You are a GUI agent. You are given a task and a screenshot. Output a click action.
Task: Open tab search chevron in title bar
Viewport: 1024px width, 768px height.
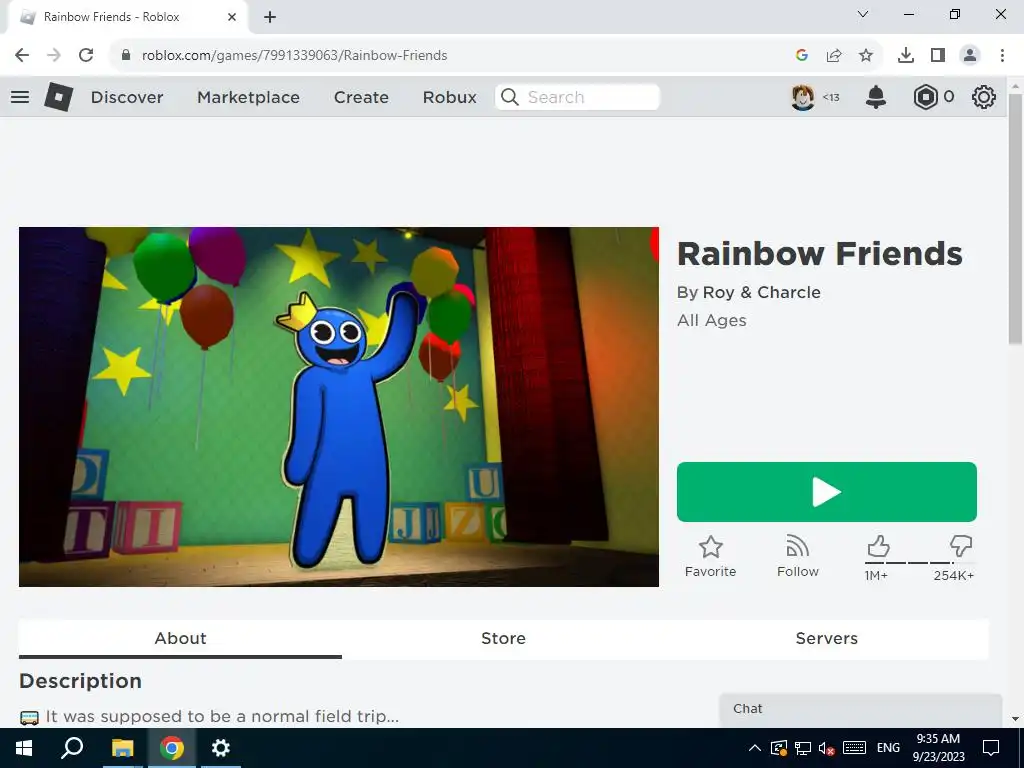pyautogui.click(x=863, y=14)
